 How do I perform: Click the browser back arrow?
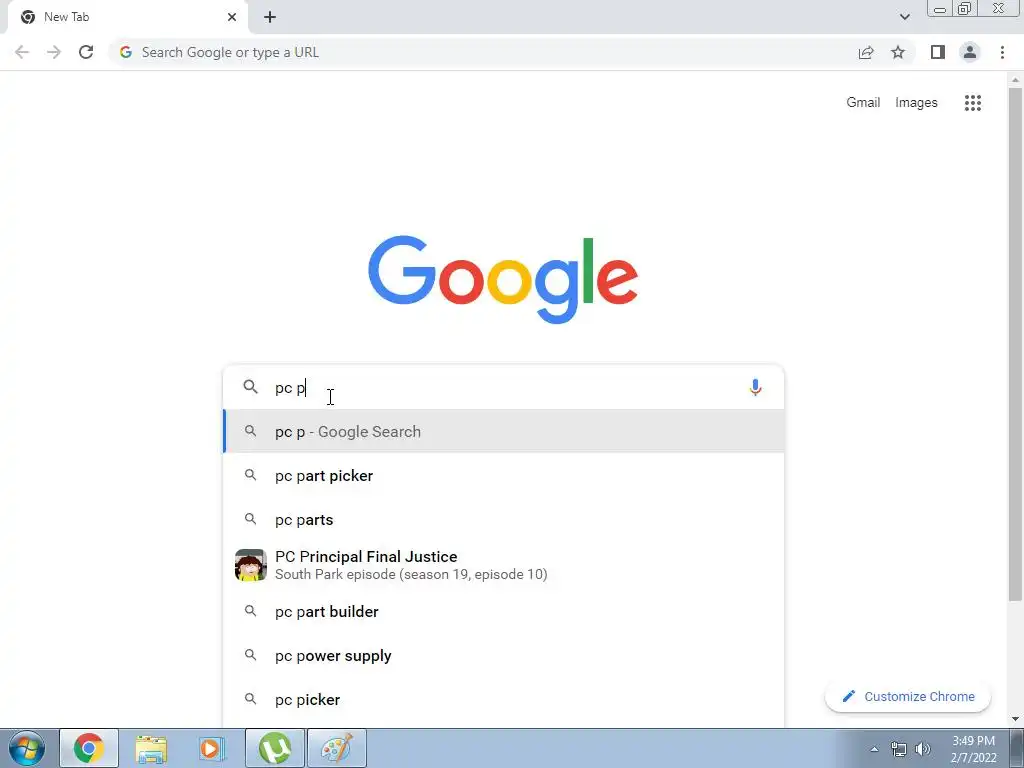22,52
